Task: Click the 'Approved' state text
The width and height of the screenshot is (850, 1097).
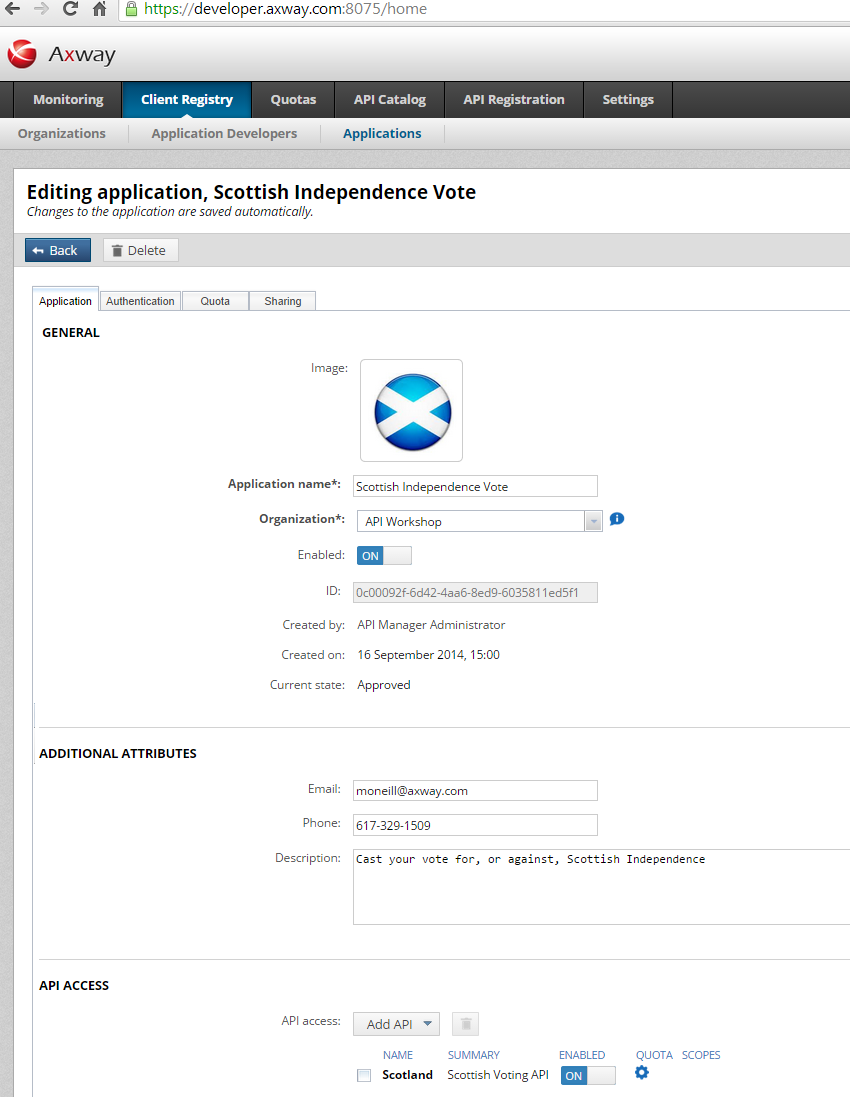Action: (383, 685)
